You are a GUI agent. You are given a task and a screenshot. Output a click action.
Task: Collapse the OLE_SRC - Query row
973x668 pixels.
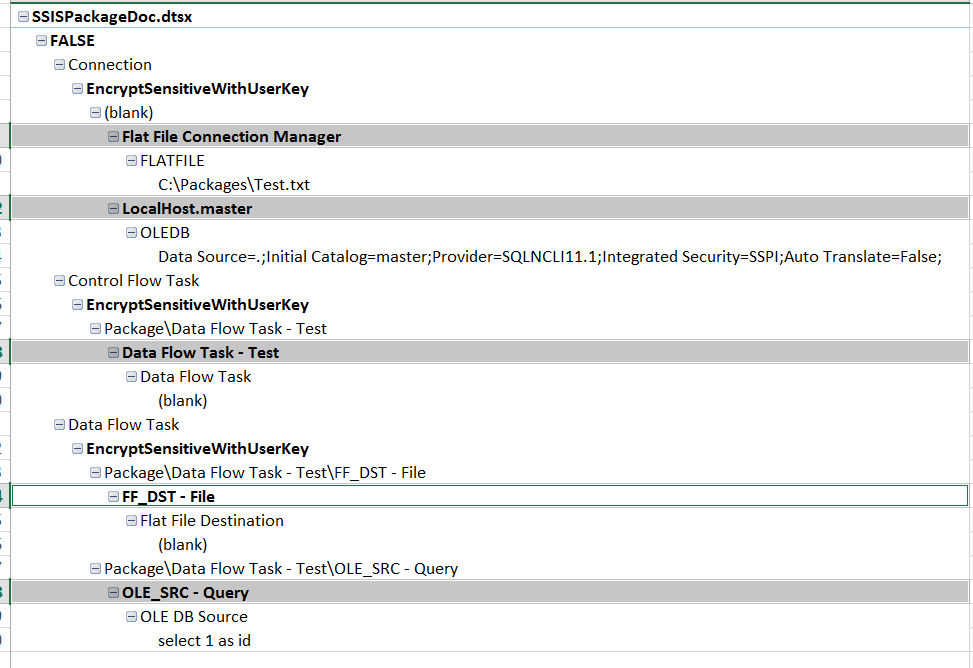[114, 593]
